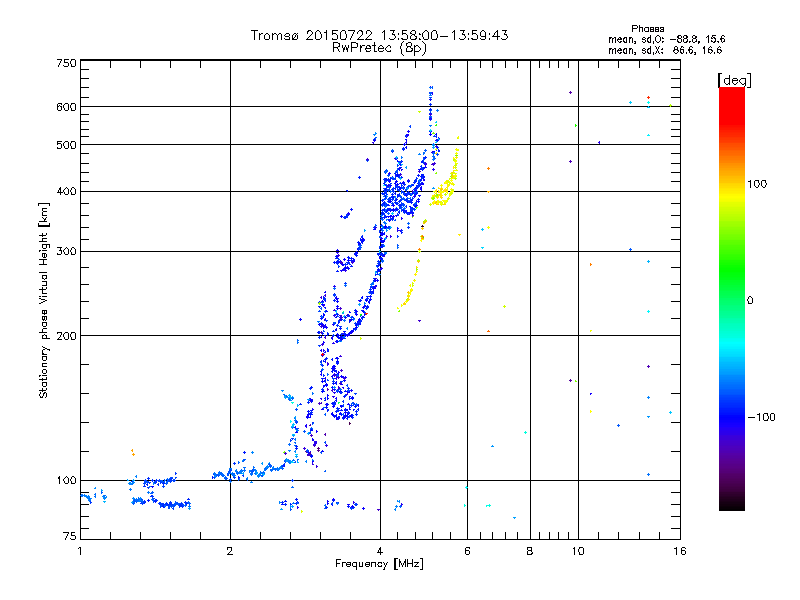800x600 pixels.
Task: Click the x-axis title "Frequency [MHz]"
Action: tap(379, 564)
